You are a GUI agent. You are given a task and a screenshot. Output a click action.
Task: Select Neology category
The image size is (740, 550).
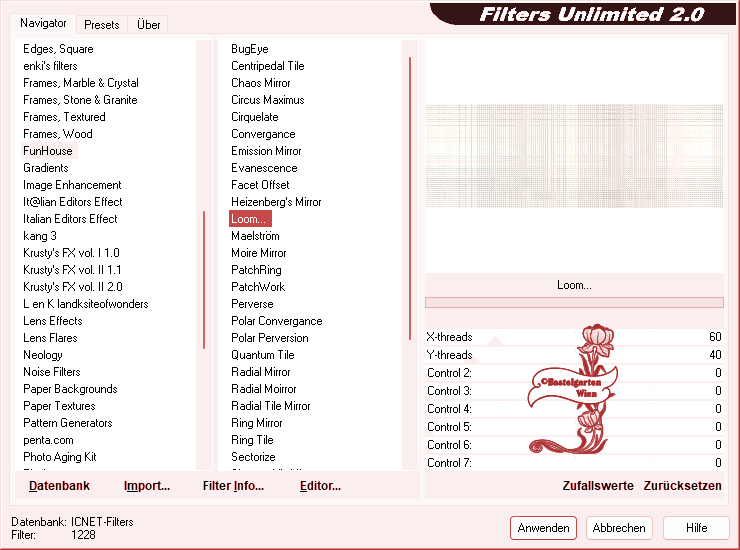[x=42, y=355]
